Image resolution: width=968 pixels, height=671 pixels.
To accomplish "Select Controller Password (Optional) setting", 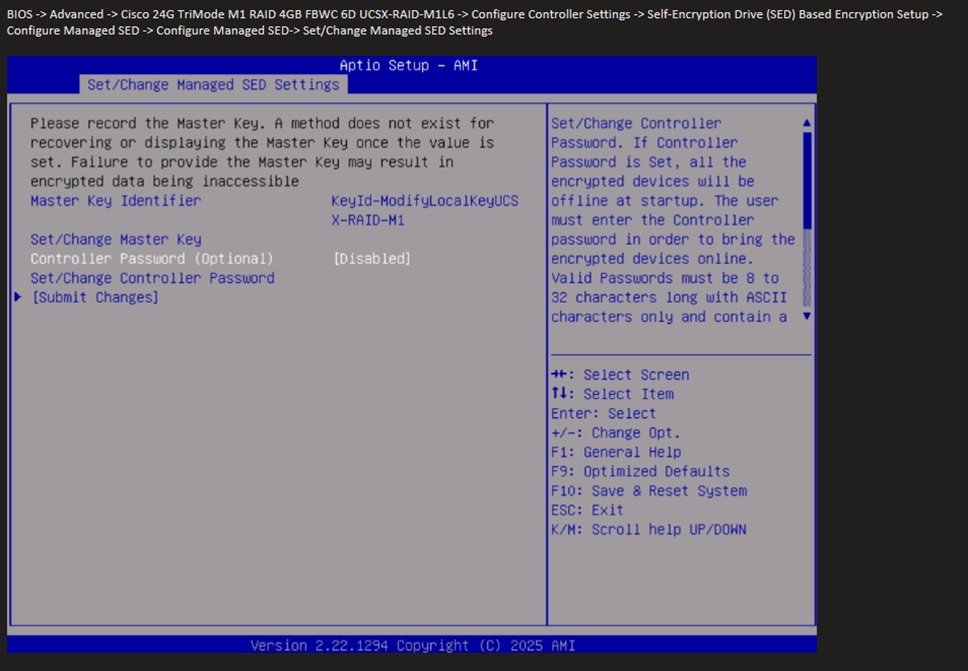I will tap(152, 259).
